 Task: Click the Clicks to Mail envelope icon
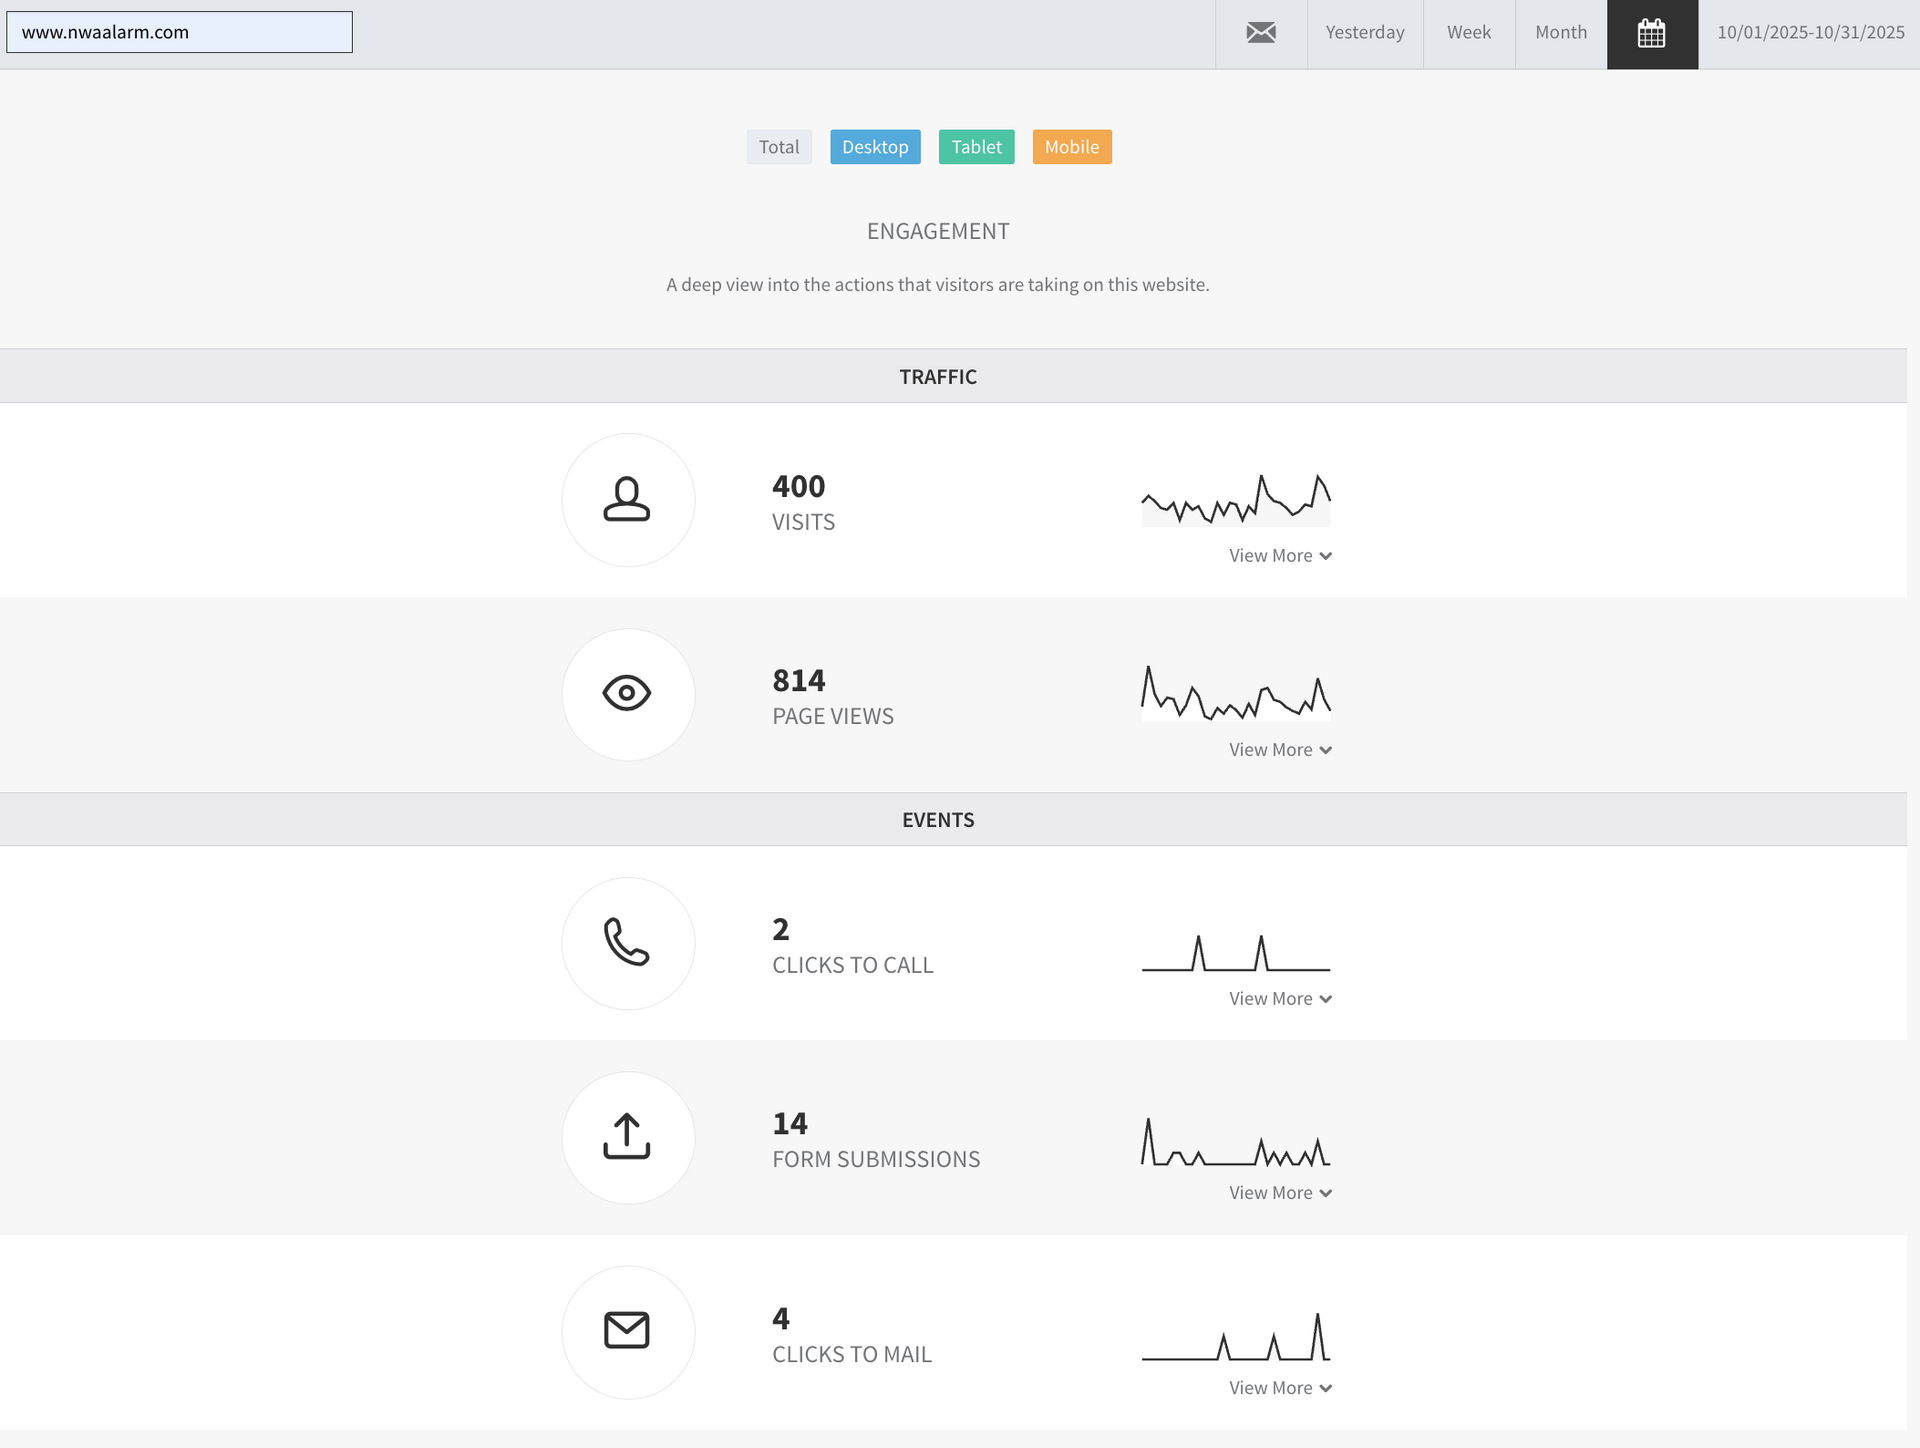click(627, 1331)
